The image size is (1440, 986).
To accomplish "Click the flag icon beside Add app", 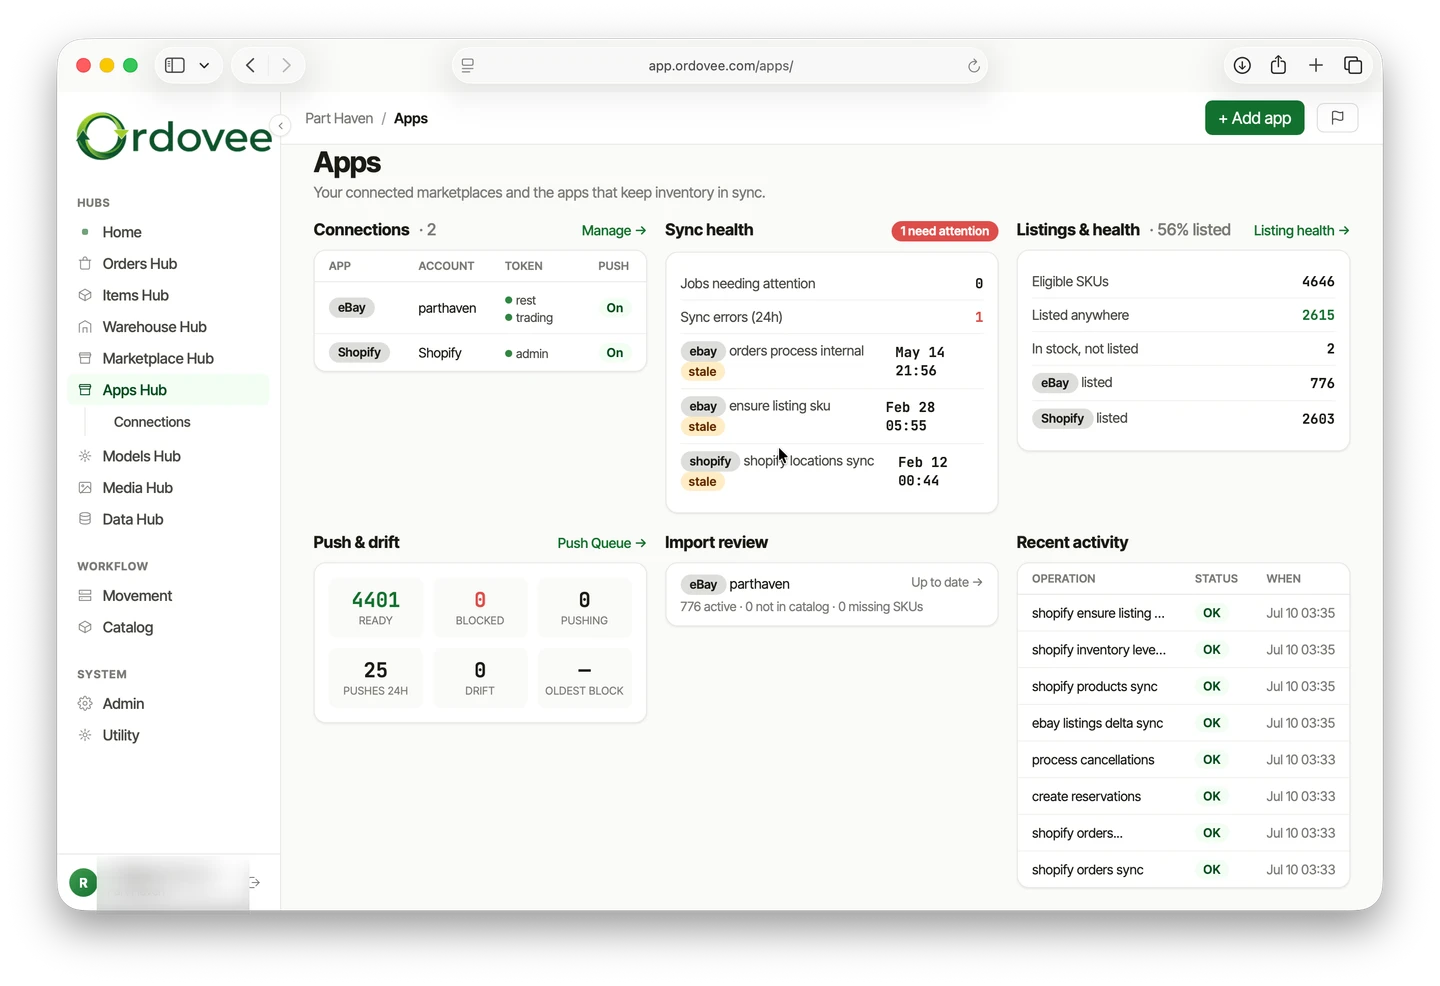I will (x=1337, y=118).
